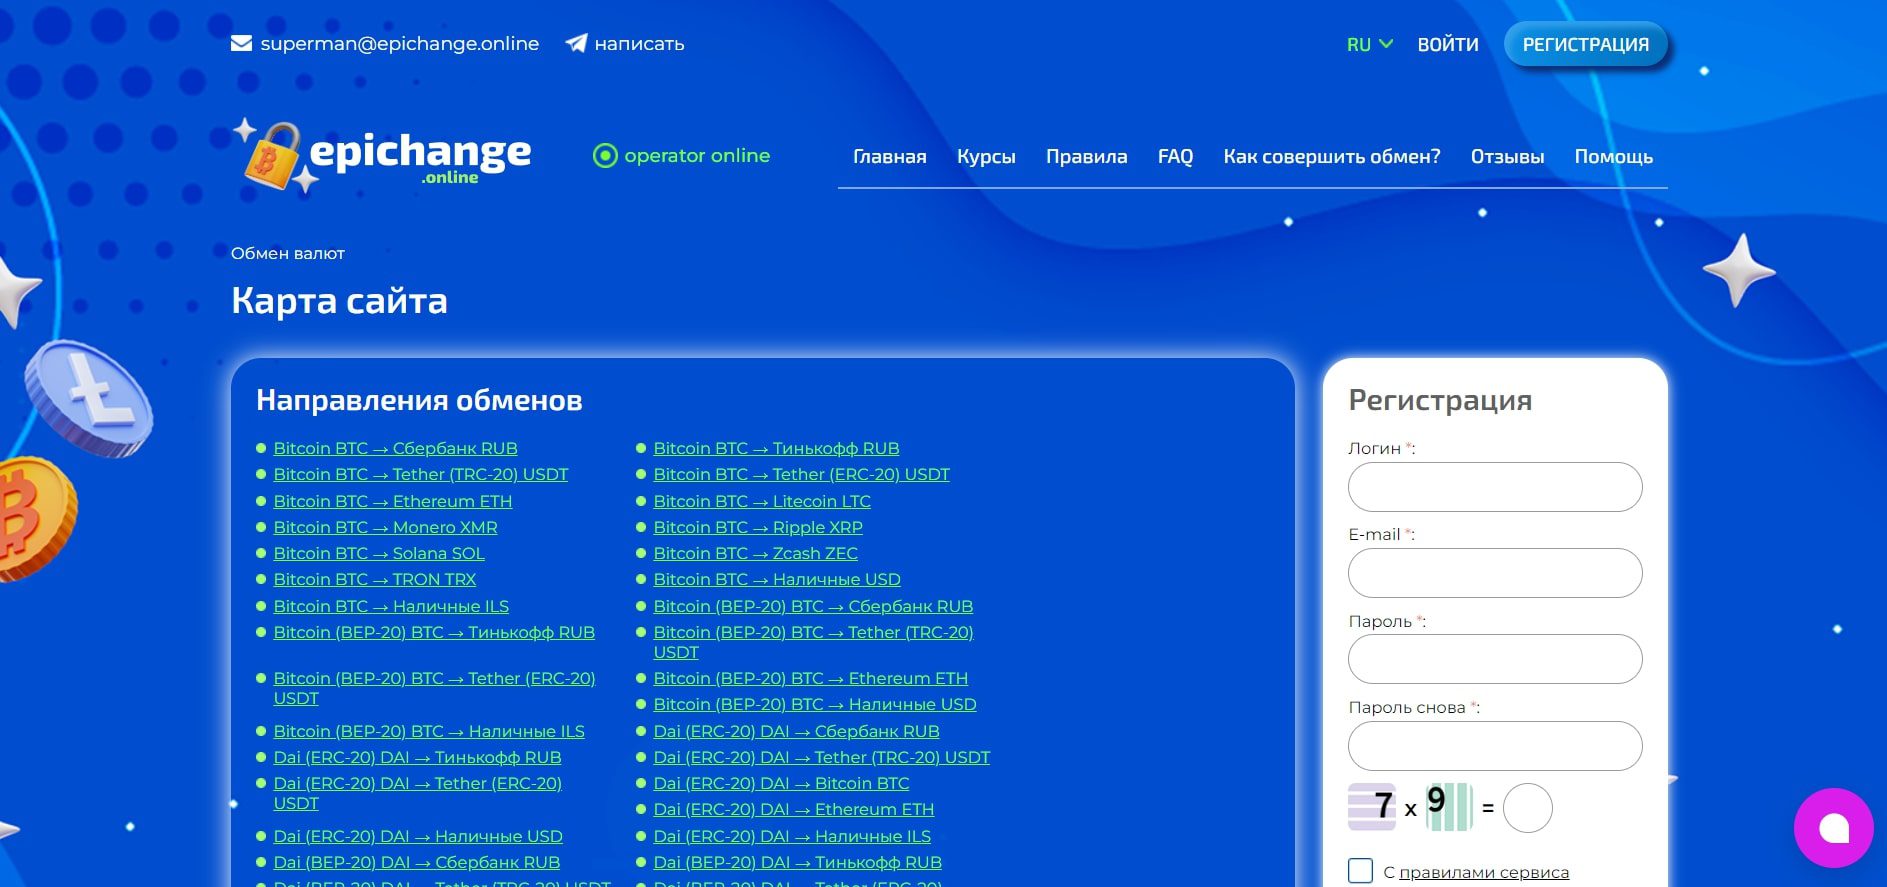The height and width of the screenshot is (887, 1887).
Task: Open Bitcoin BTC → Сбербанк RUB link
Action: click(x=395, y=448)
